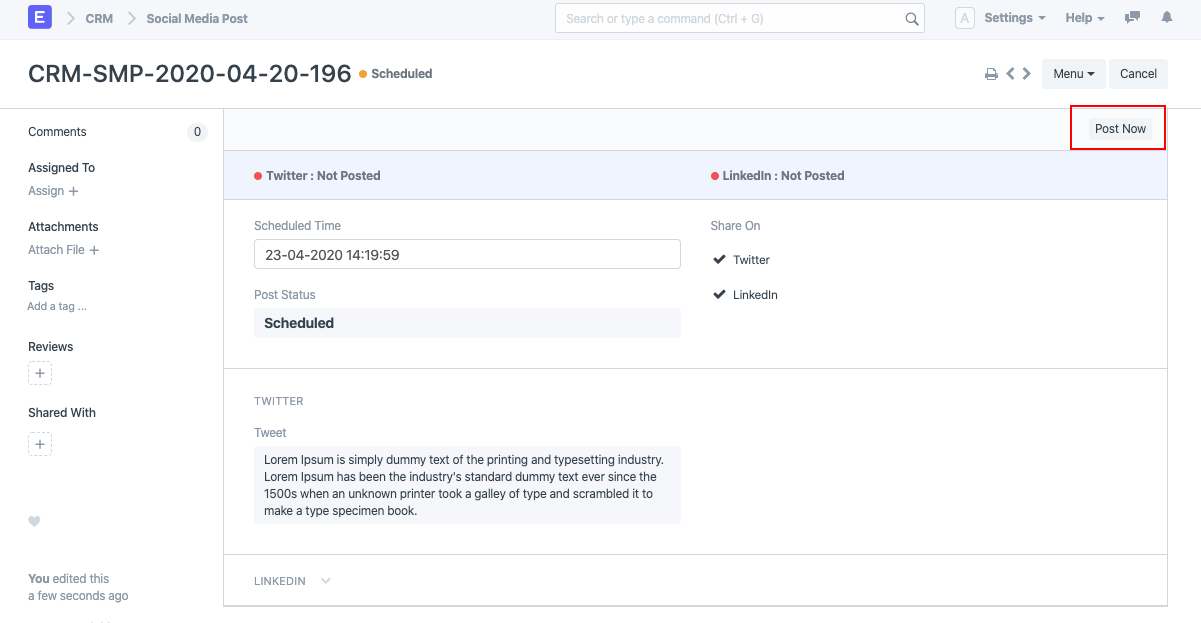1201x623 pixels.
Task: Click the print icon
Action: [991, 74]
